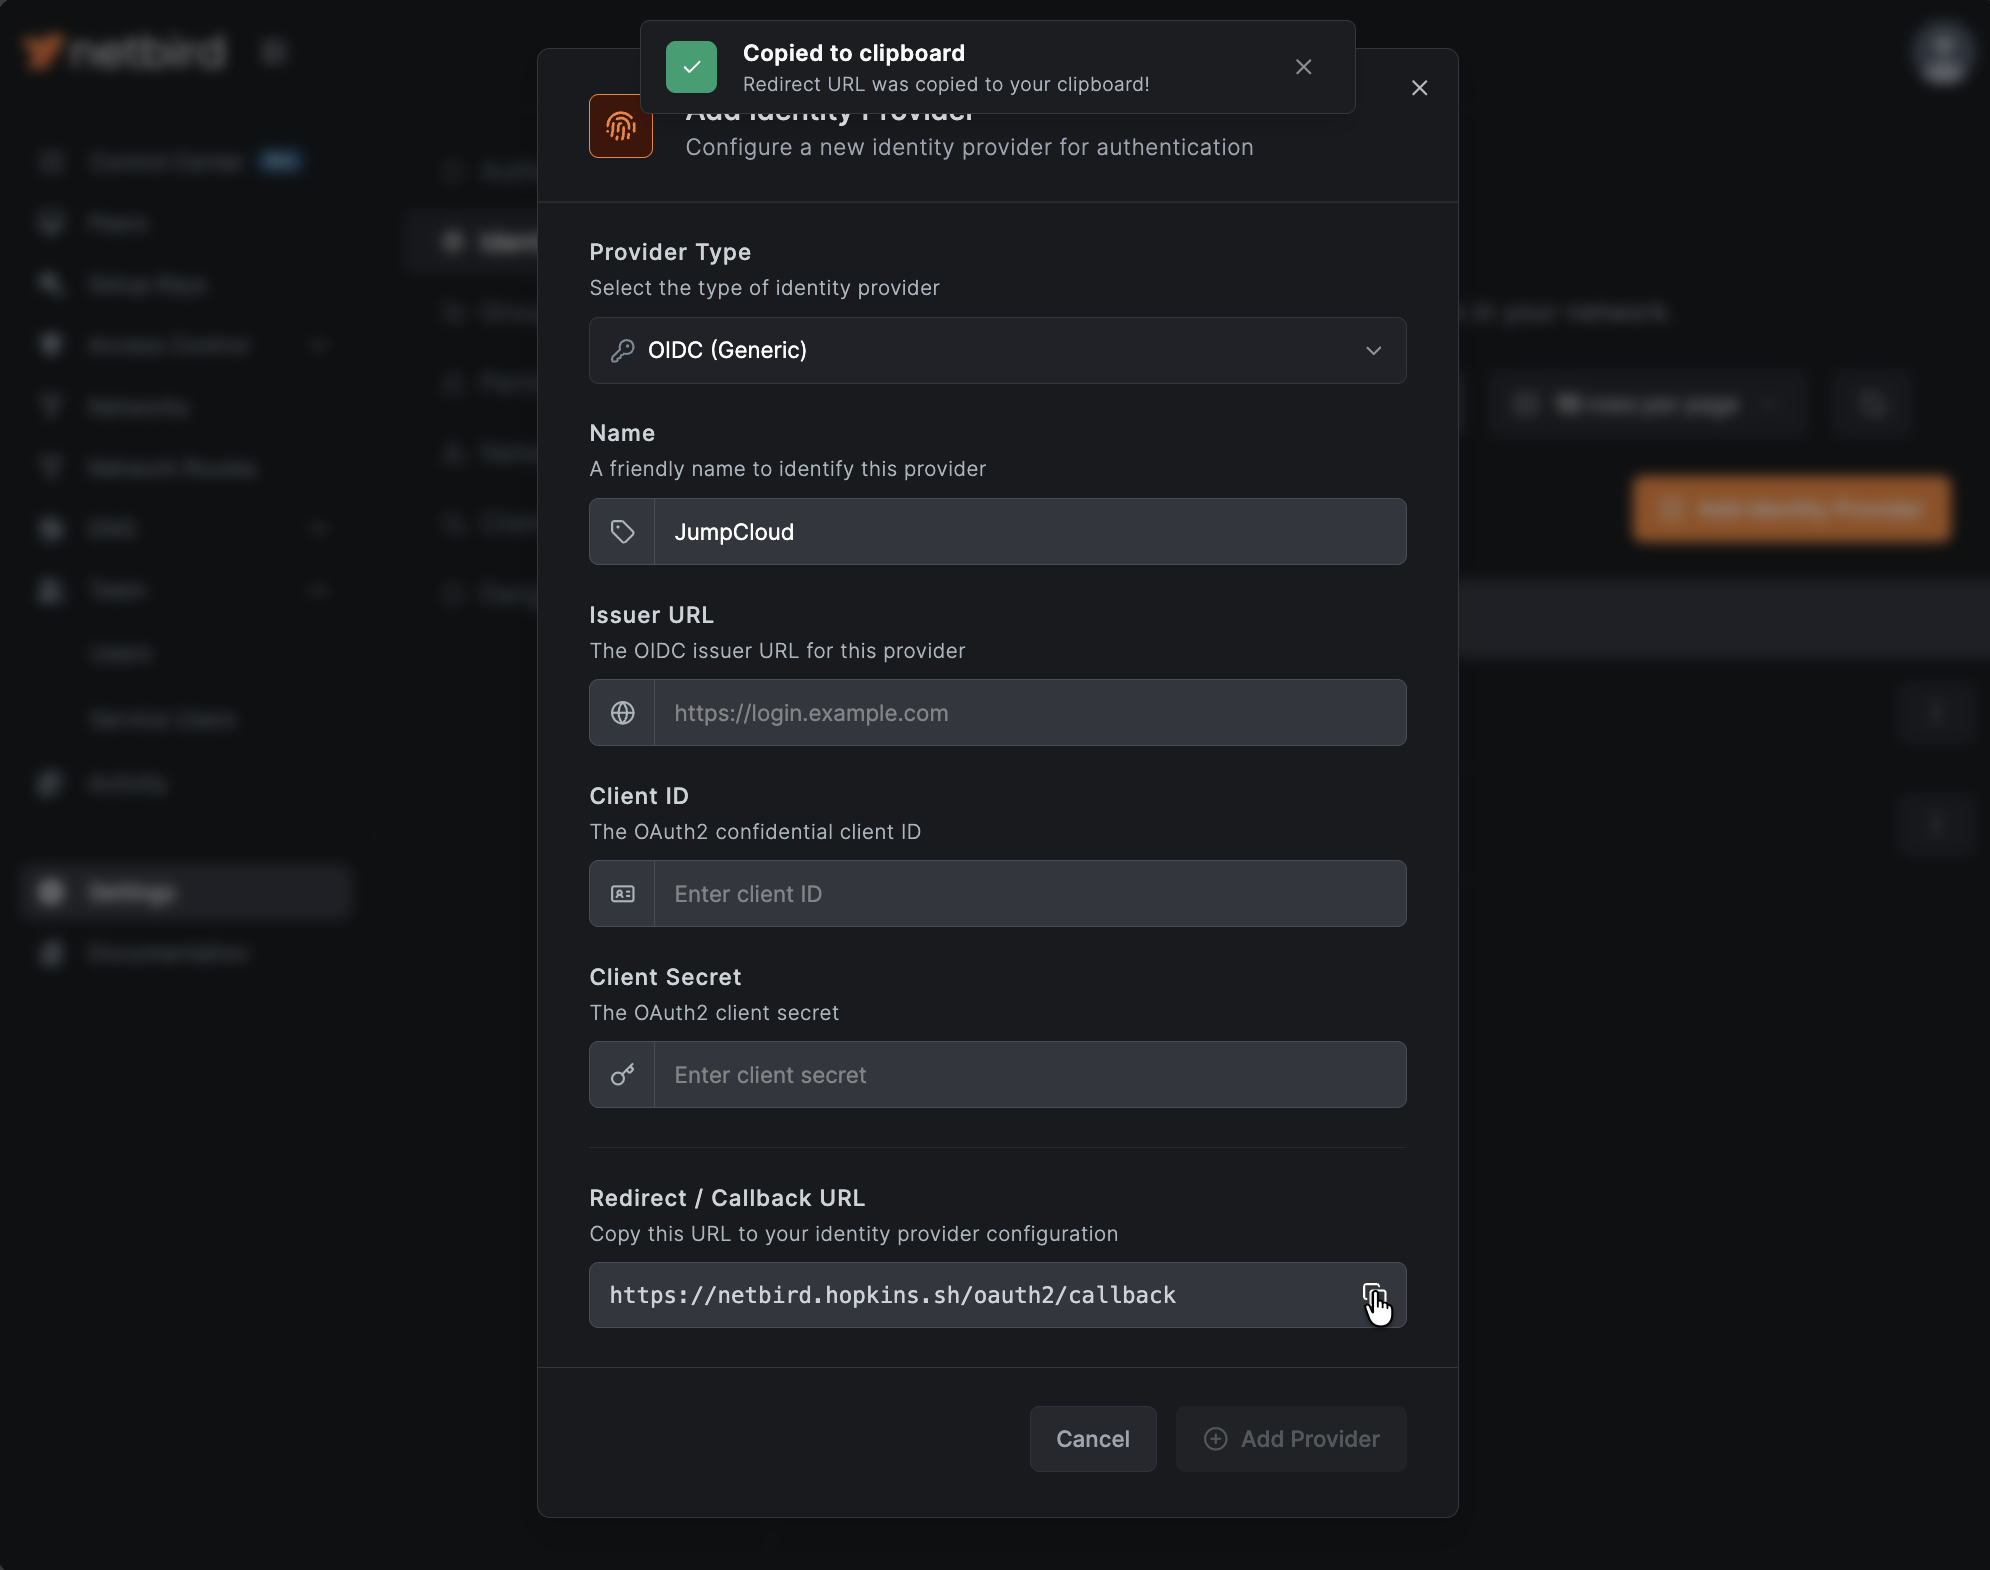Click the green checkmark success icon
The image size is (1990, 1570).
[x=691, y=67]
